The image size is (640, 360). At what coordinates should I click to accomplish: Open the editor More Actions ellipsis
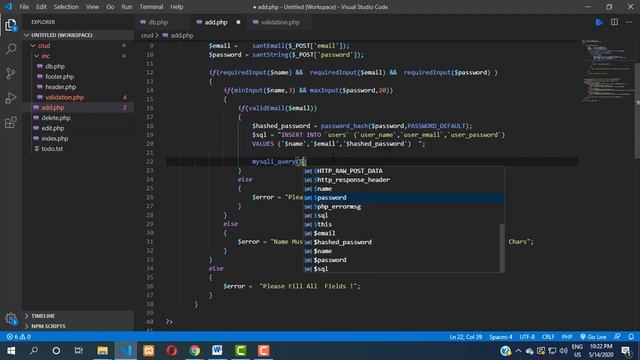tap(629, 22)
